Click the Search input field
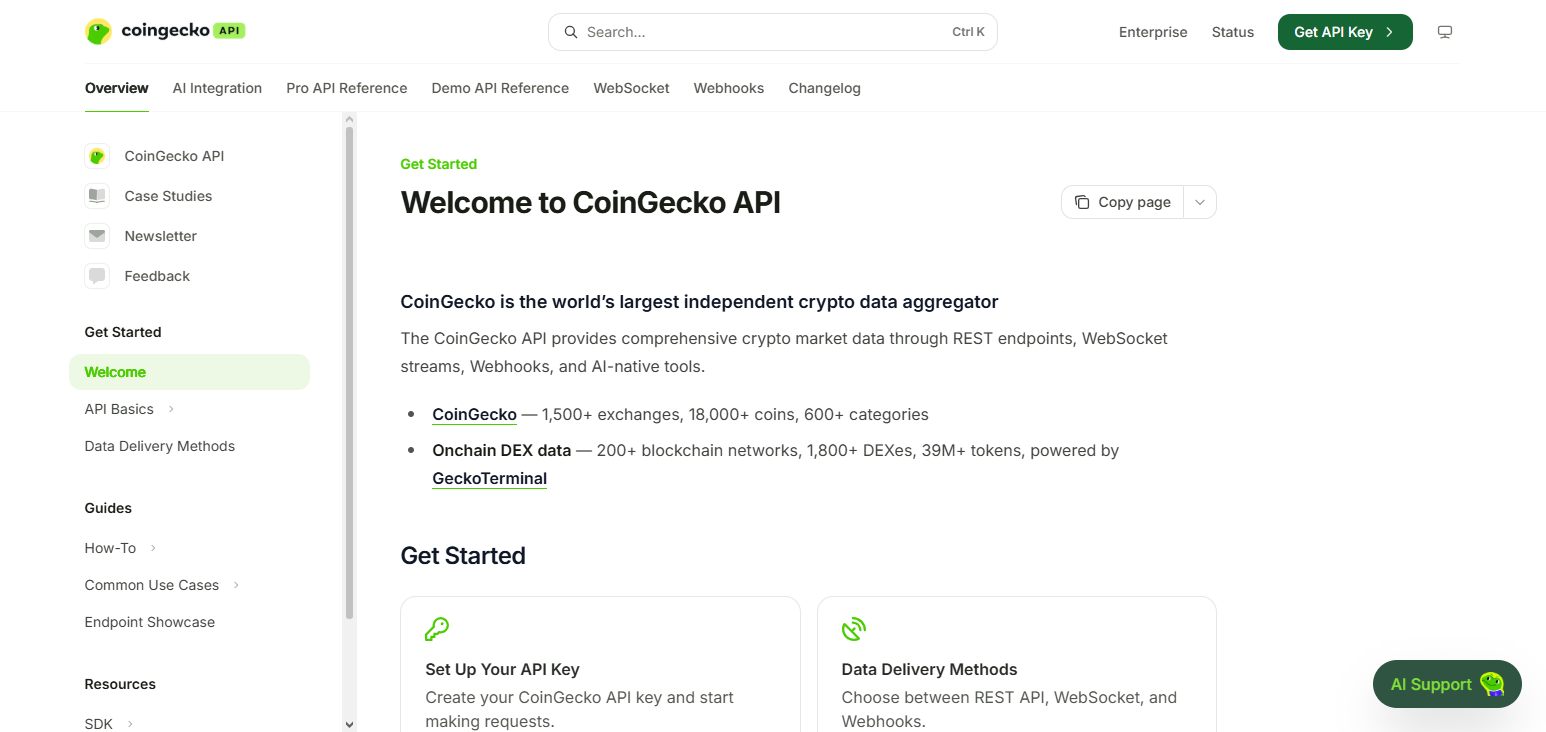The height and width of the screenshot is (732, 1546). [773, 32]
